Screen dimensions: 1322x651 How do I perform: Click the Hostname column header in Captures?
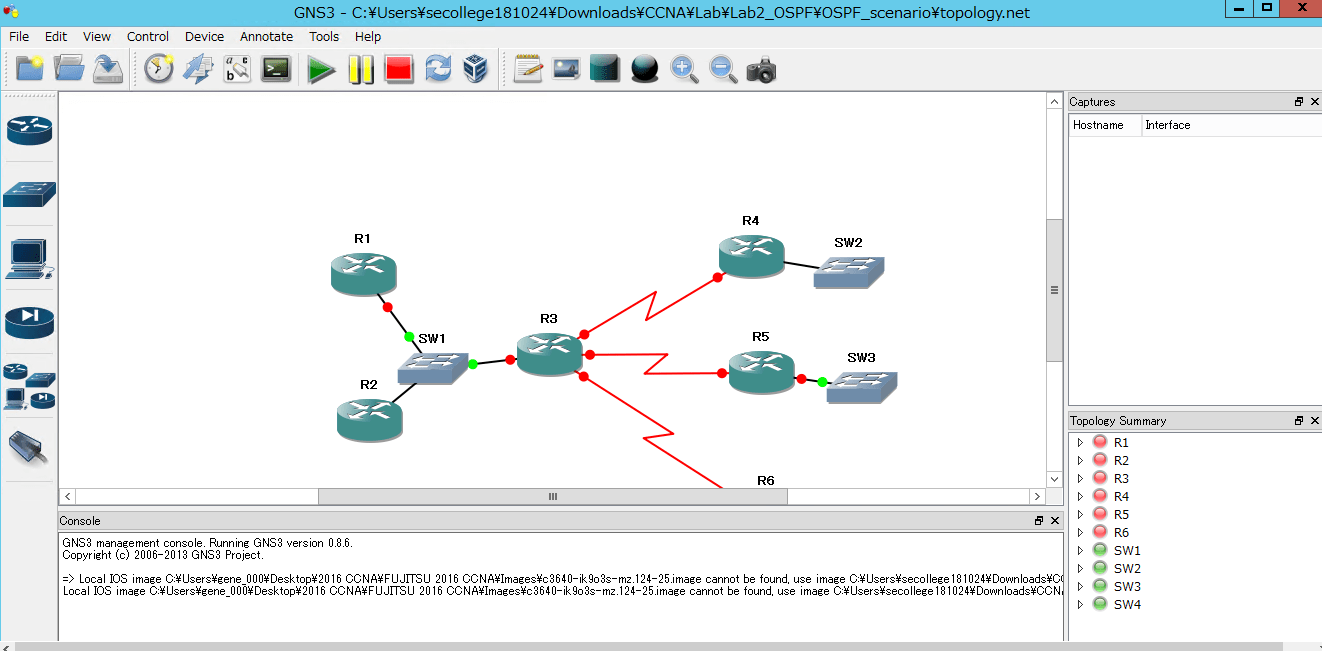[1105, 125]
